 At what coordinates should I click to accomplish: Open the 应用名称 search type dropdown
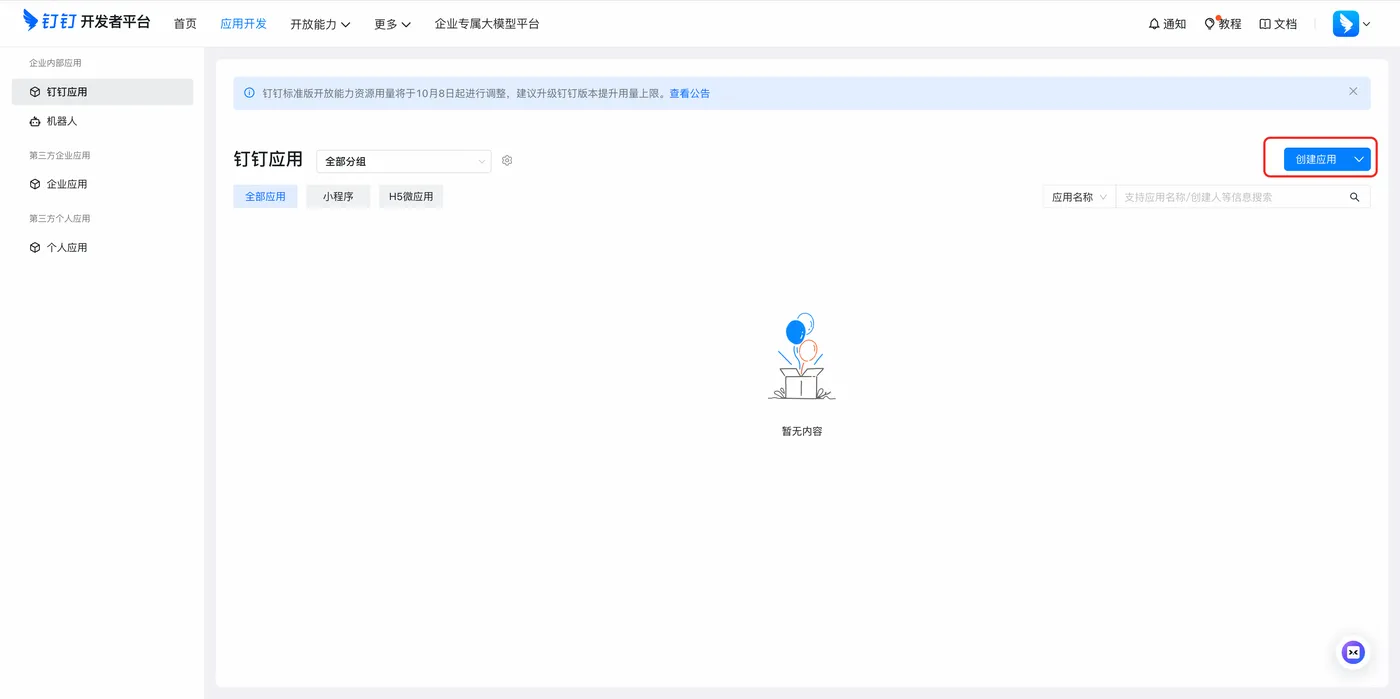(1079, 197)
